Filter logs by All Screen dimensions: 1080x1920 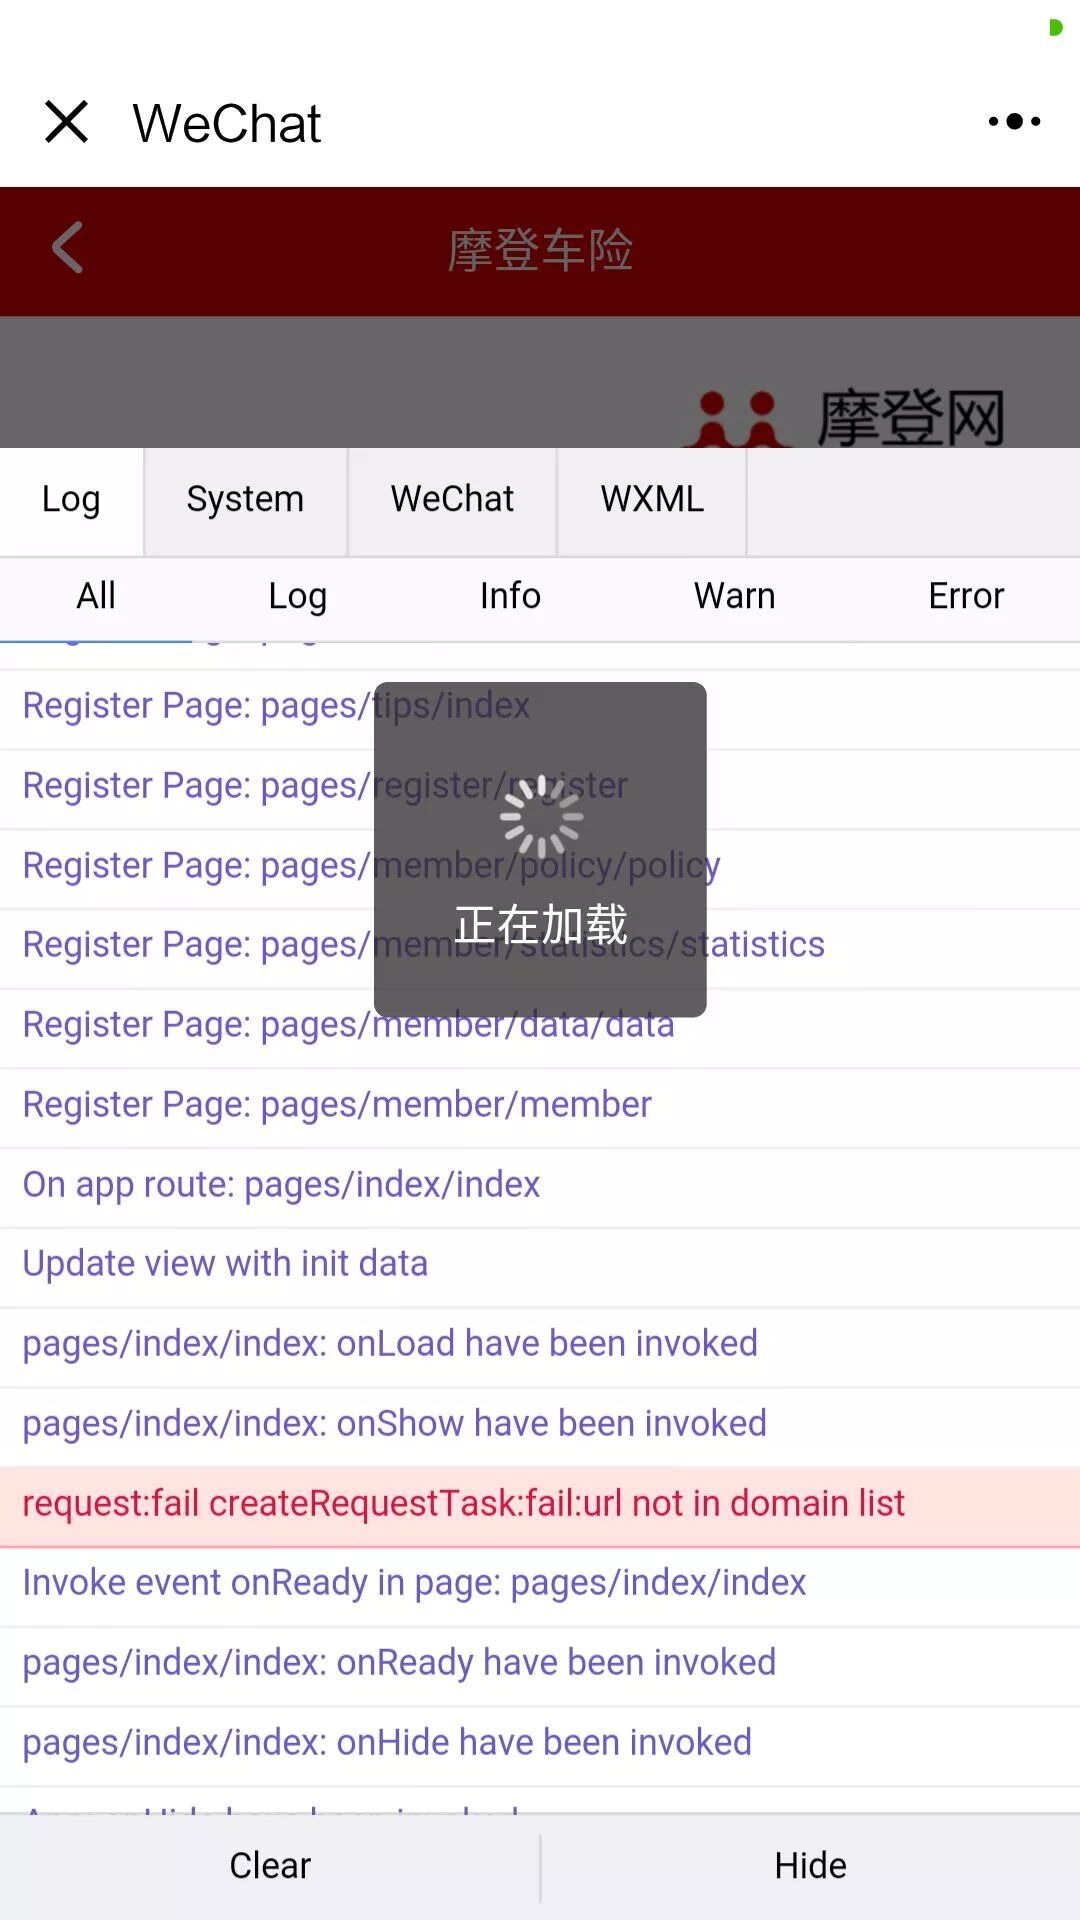coord(96,596)
